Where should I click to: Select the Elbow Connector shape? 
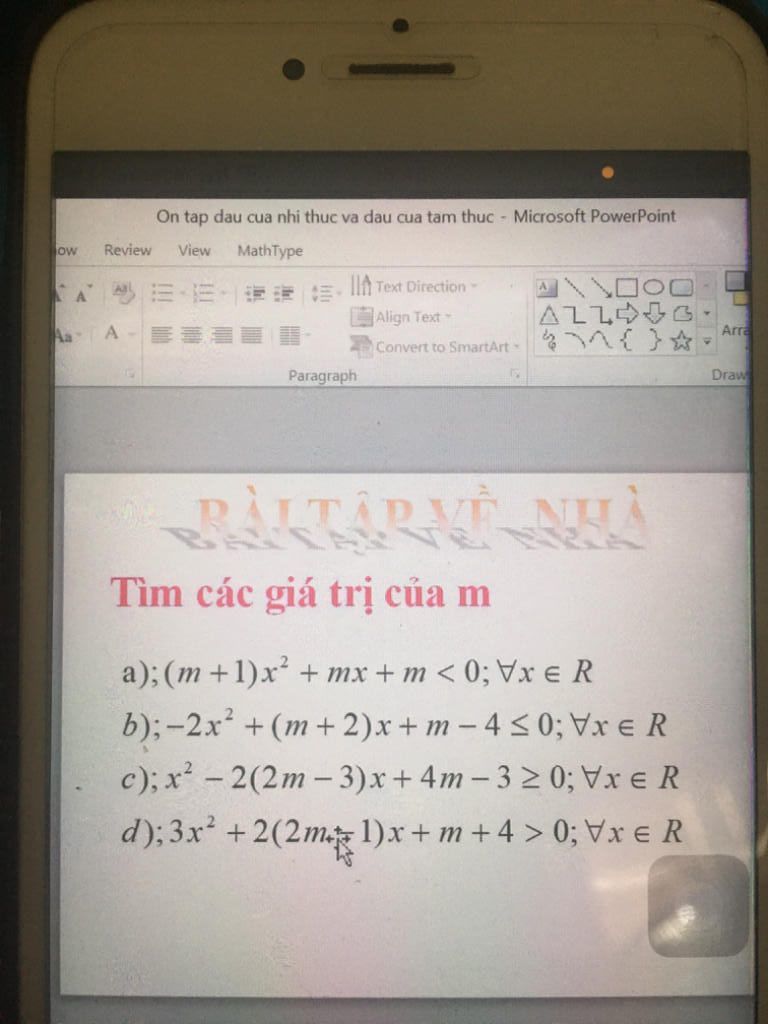(575, 316)
